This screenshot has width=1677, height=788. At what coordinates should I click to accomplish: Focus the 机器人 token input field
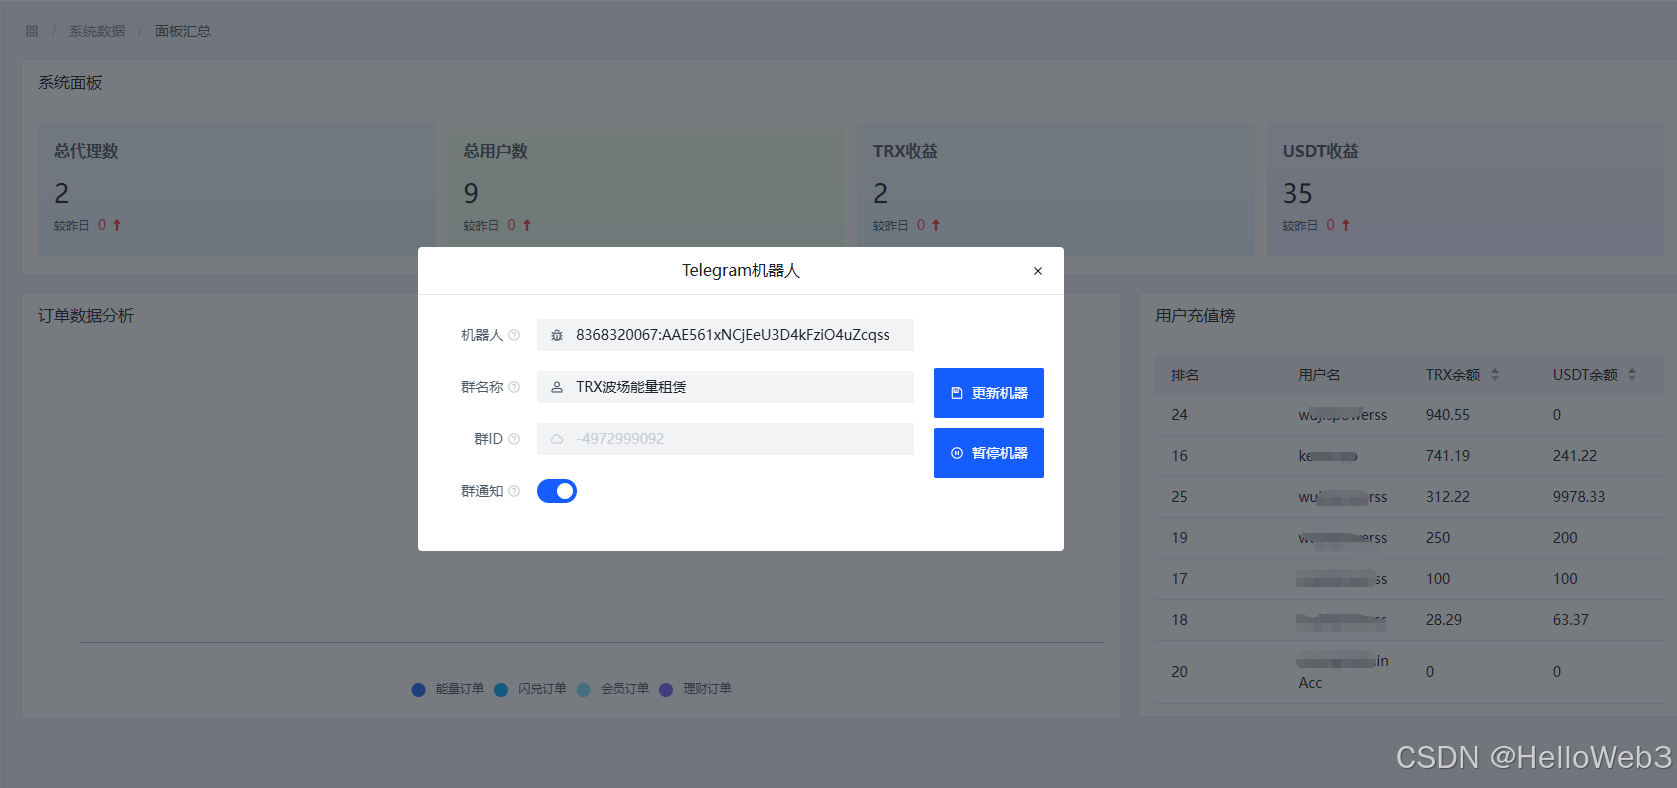pos(725,335)
